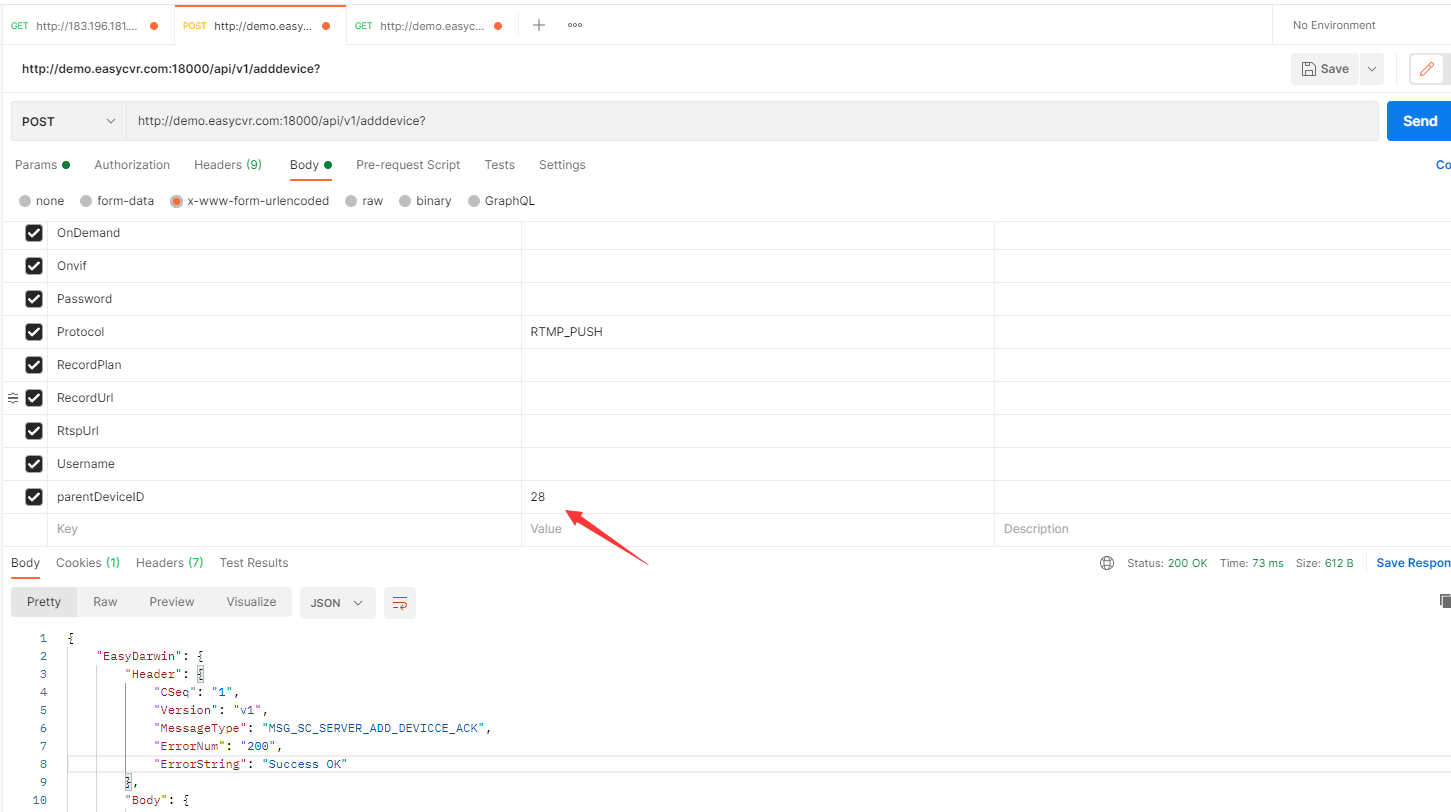Switch to the Authorization tab
Viewport: 1451px width, 812px height.
[x=132, y=165]
